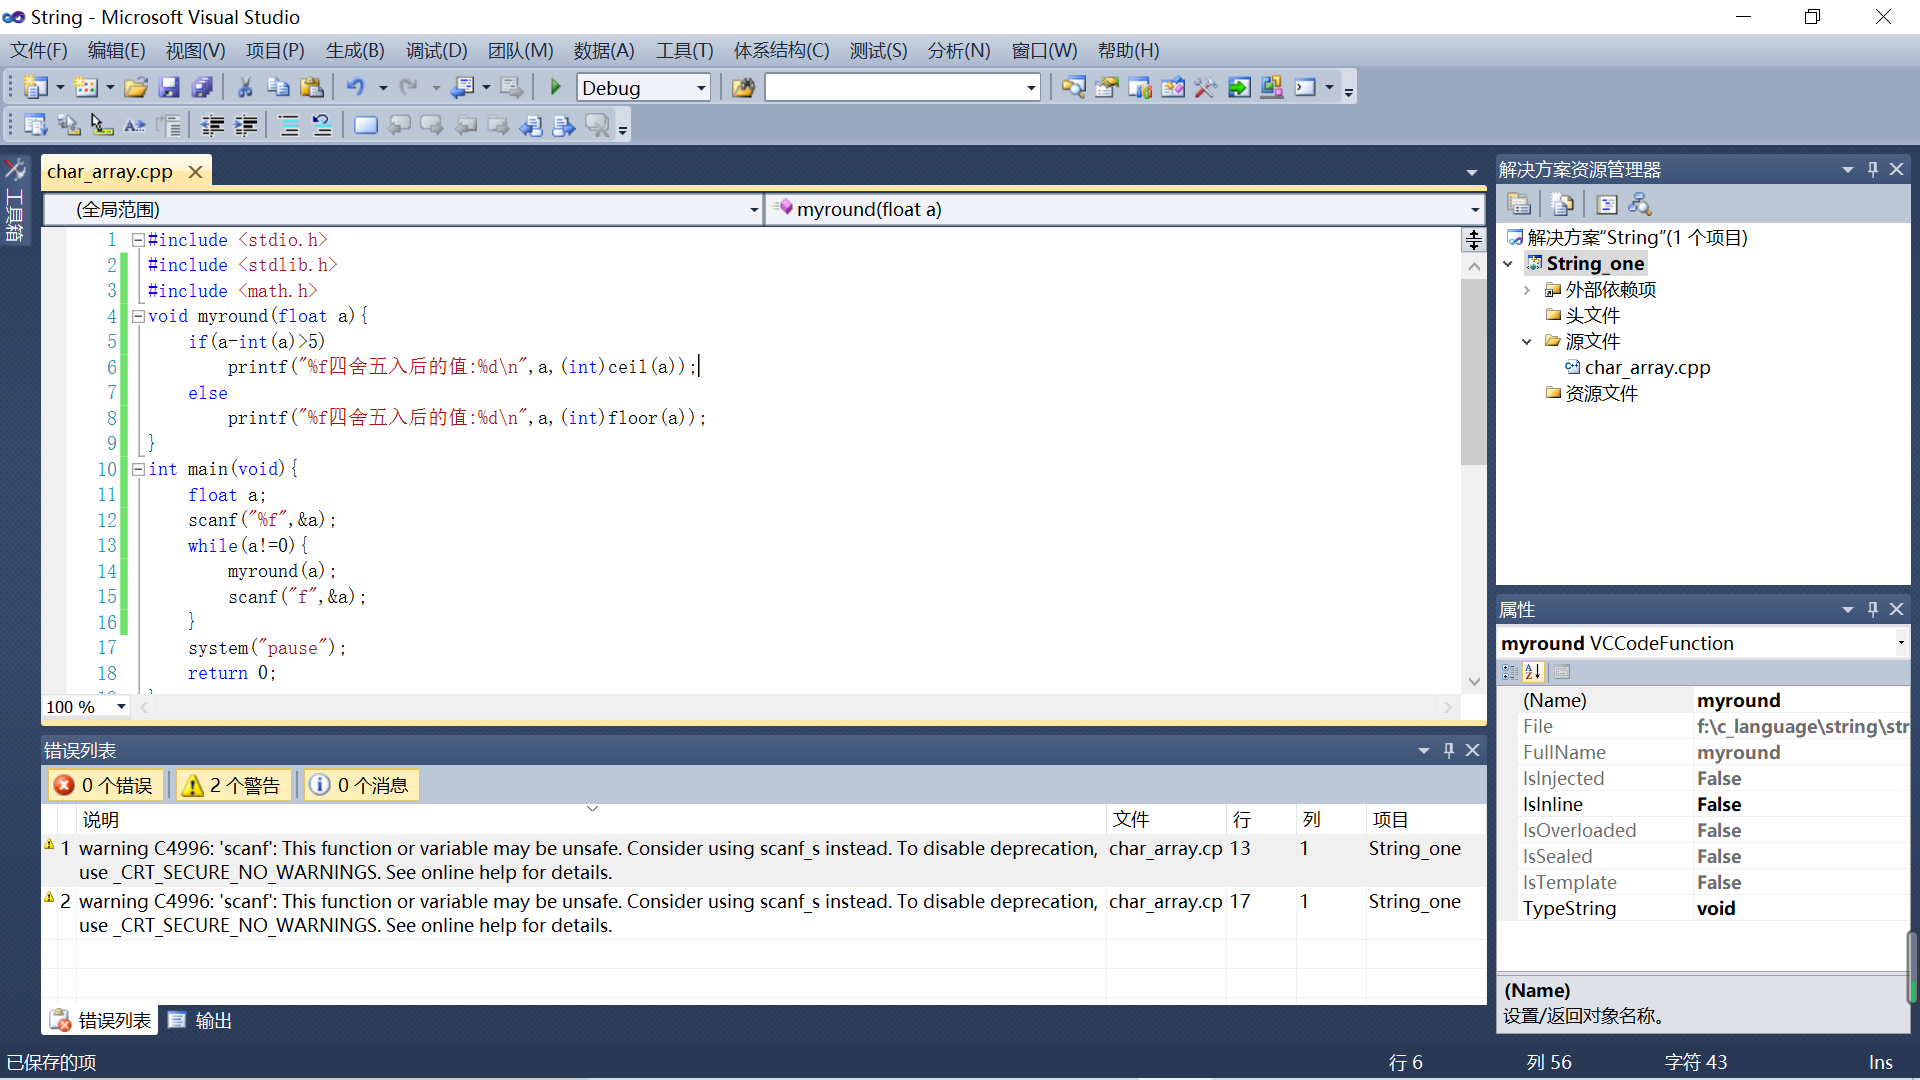Sort error list by 说明 column

point(592,820)
